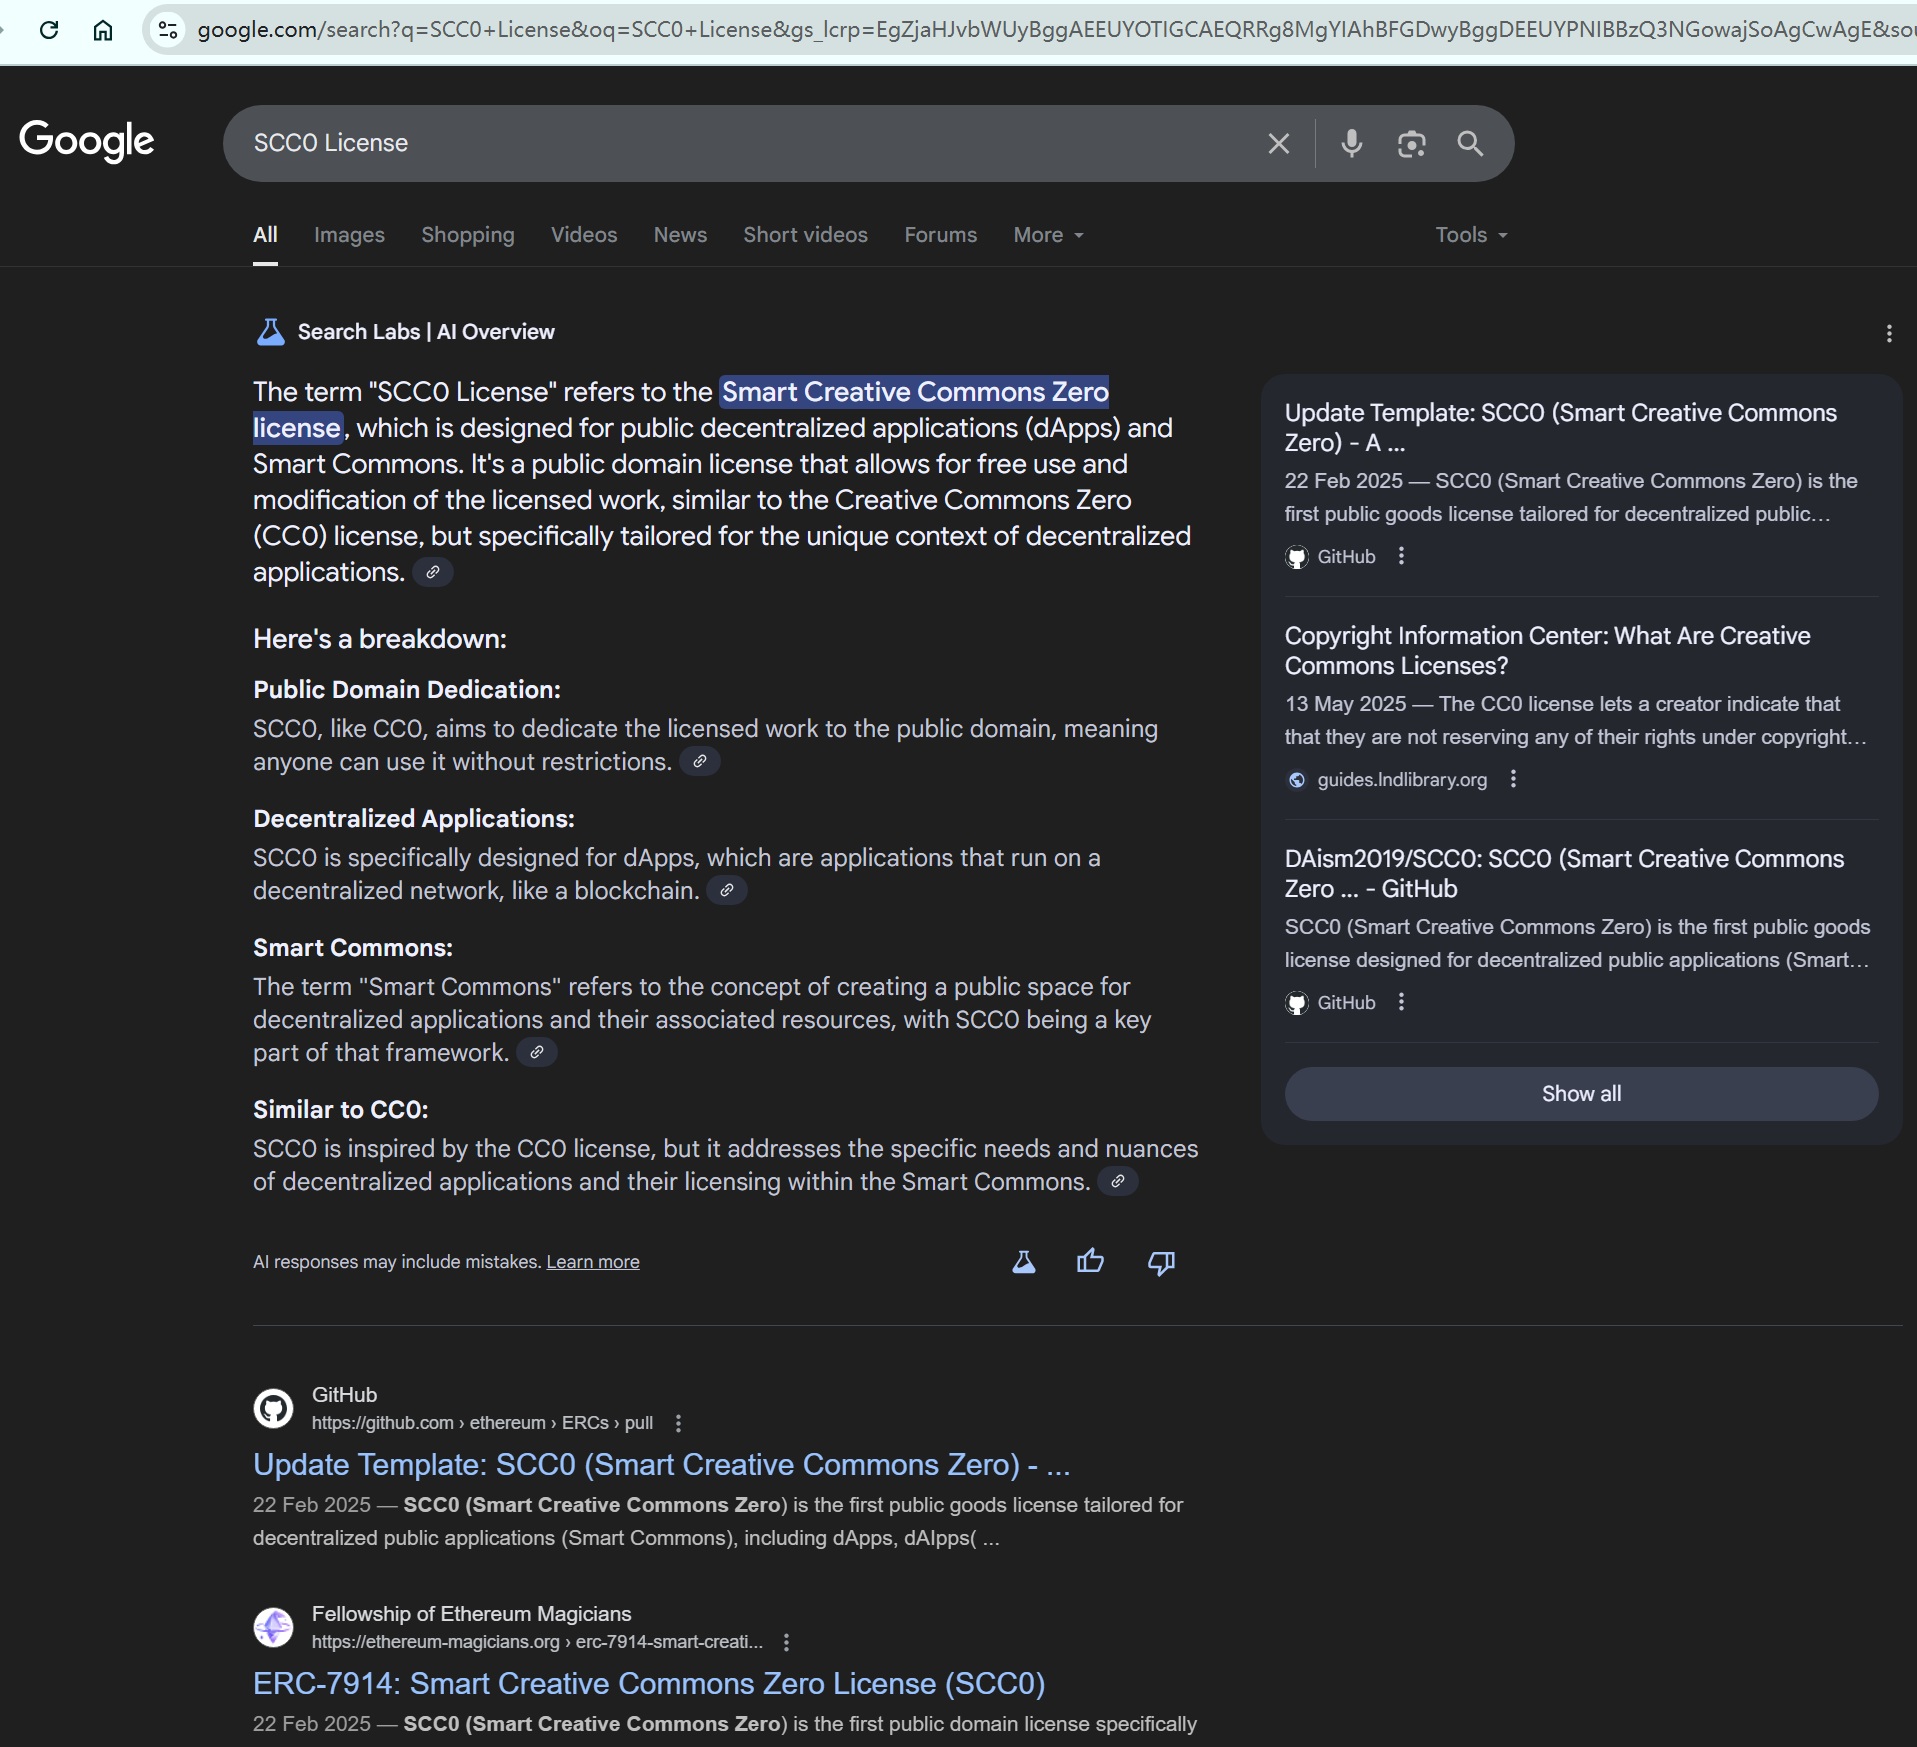Click the browser home icon
Screen dimensions: 1917x1747
103,30
